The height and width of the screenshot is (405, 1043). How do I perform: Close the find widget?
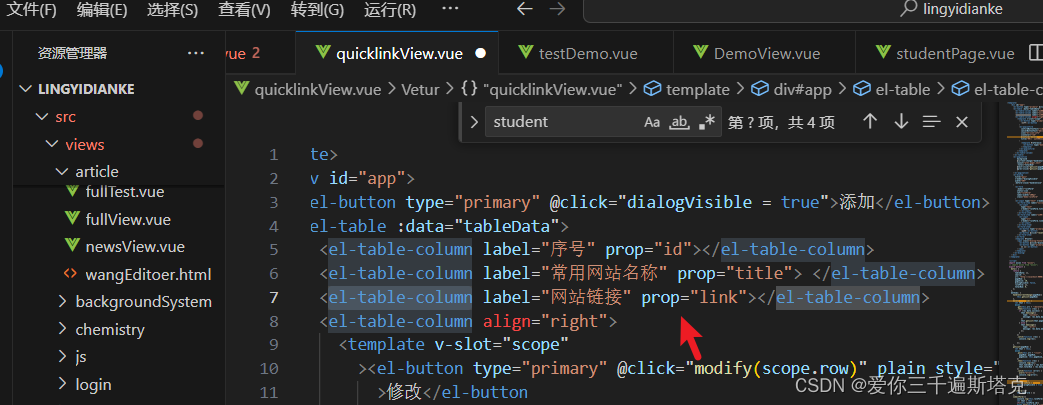[x=962, y=122]
